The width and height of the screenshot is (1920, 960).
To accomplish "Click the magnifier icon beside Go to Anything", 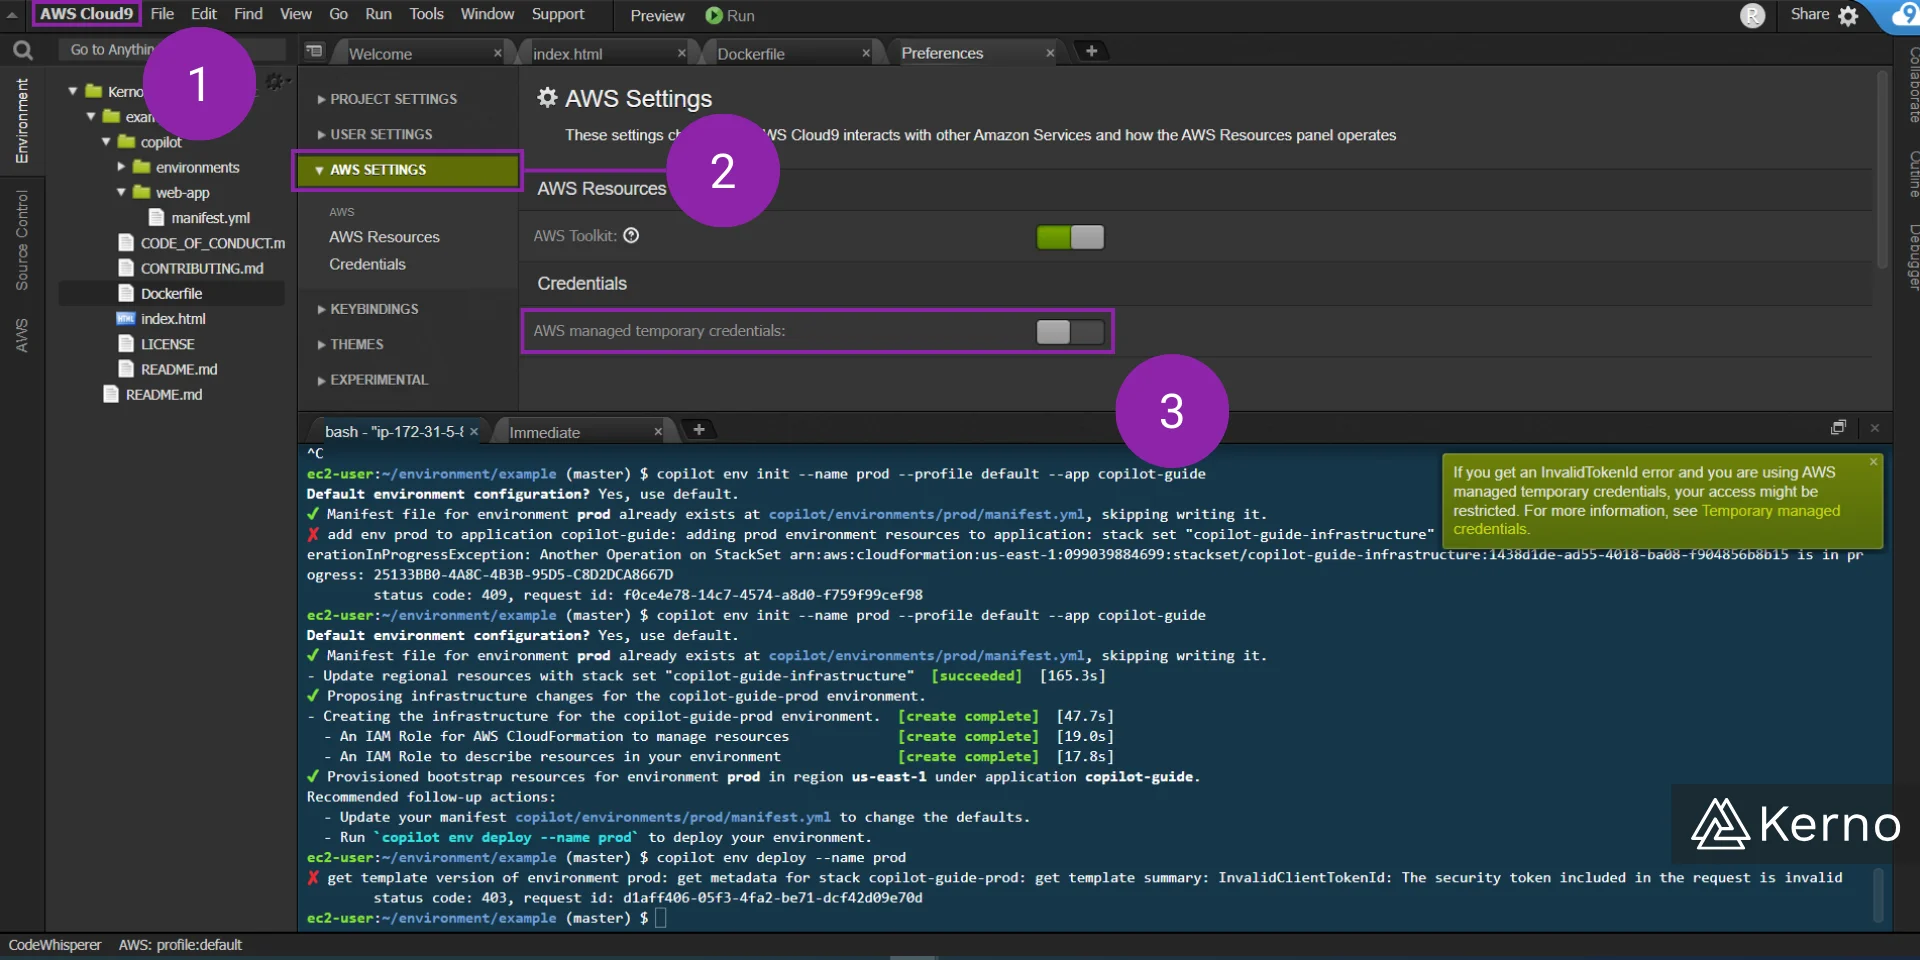I will [22, 48].
